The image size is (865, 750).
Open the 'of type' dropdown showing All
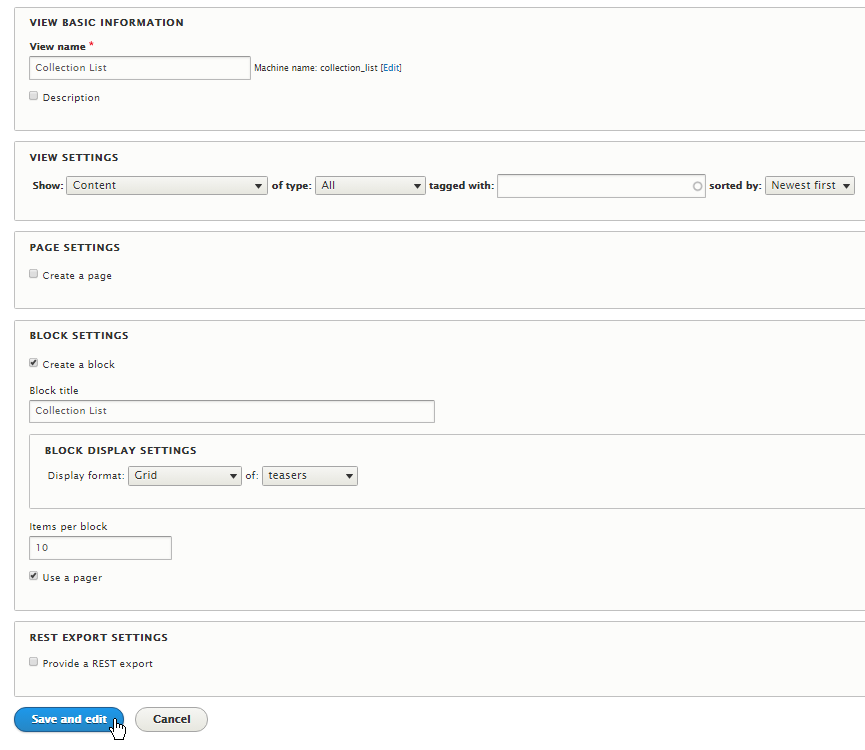click(370, 185)
